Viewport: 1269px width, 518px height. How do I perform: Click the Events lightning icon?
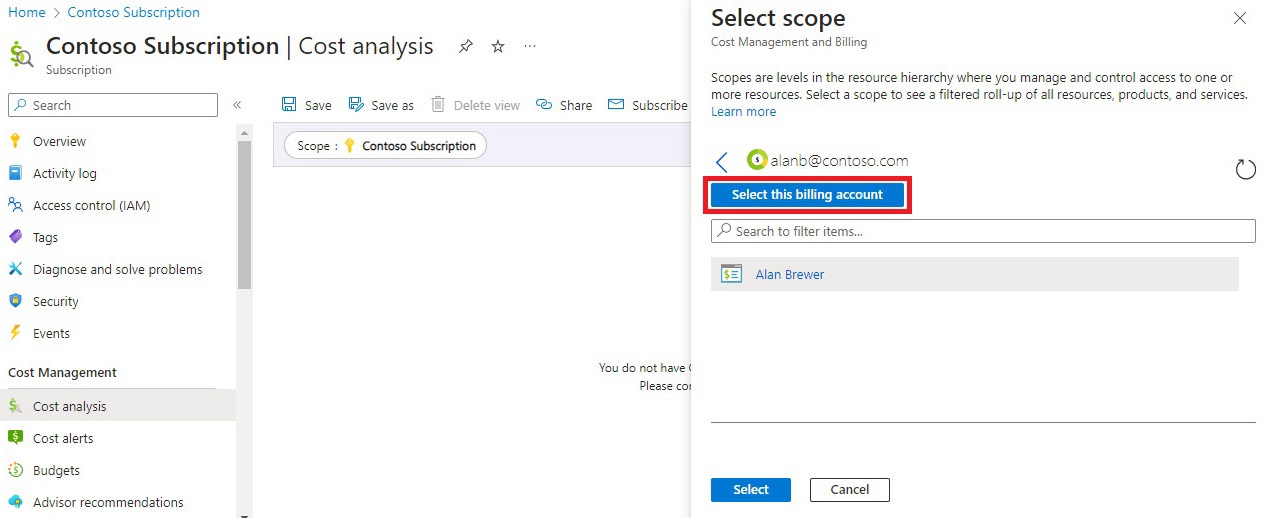pyautogui.click(x=15, y=333)
